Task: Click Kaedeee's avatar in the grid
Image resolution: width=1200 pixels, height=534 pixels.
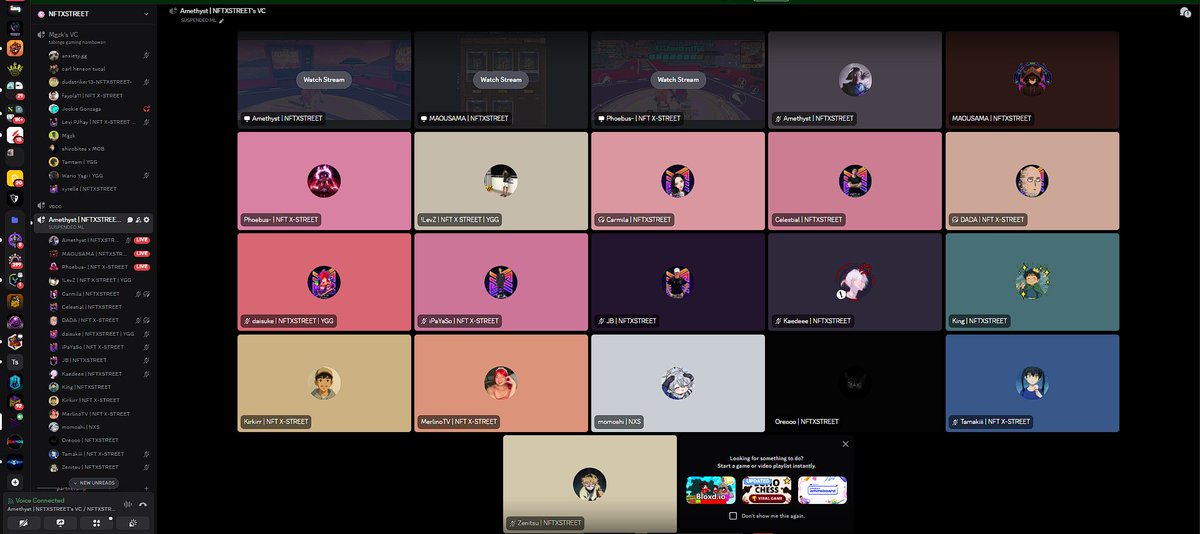Action: coord(855,282)
